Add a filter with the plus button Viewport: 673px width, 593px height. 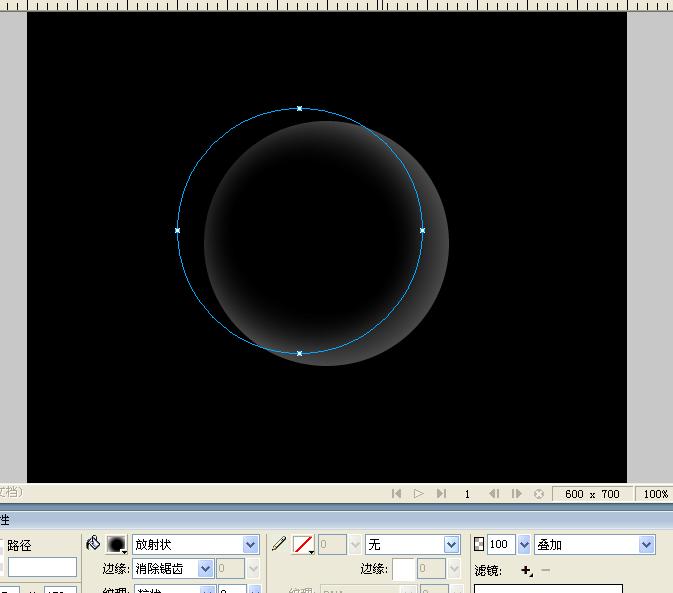pyautogui.click(x=526, y=570)
